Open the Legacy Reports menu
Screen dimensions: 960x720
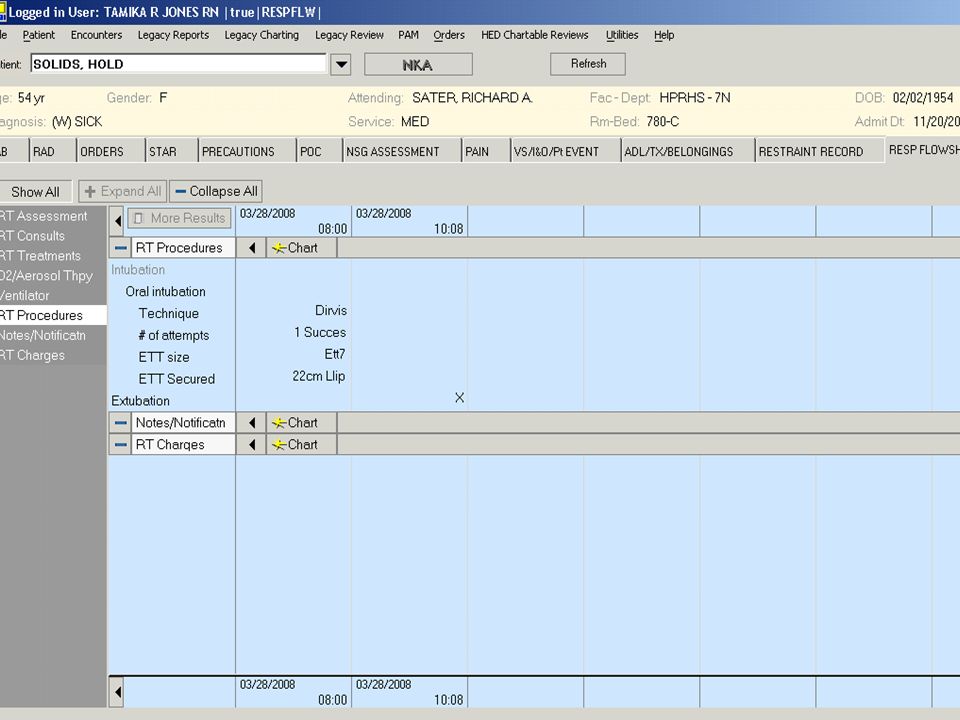[x=173, y=35]
